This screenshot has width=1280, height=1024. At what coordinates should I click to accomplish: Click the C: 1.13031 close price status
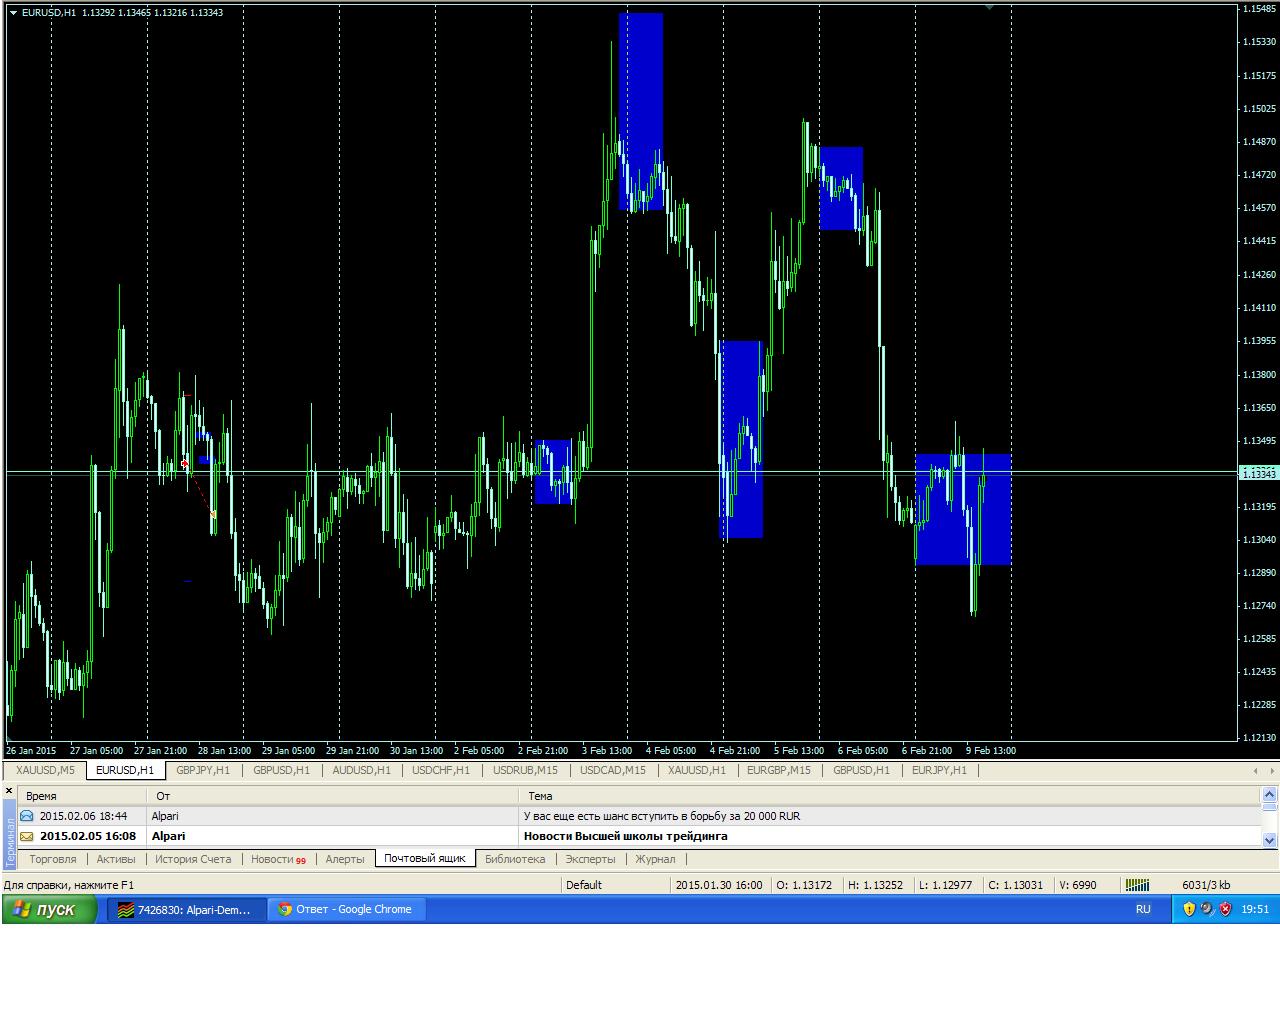(1016, 884)
